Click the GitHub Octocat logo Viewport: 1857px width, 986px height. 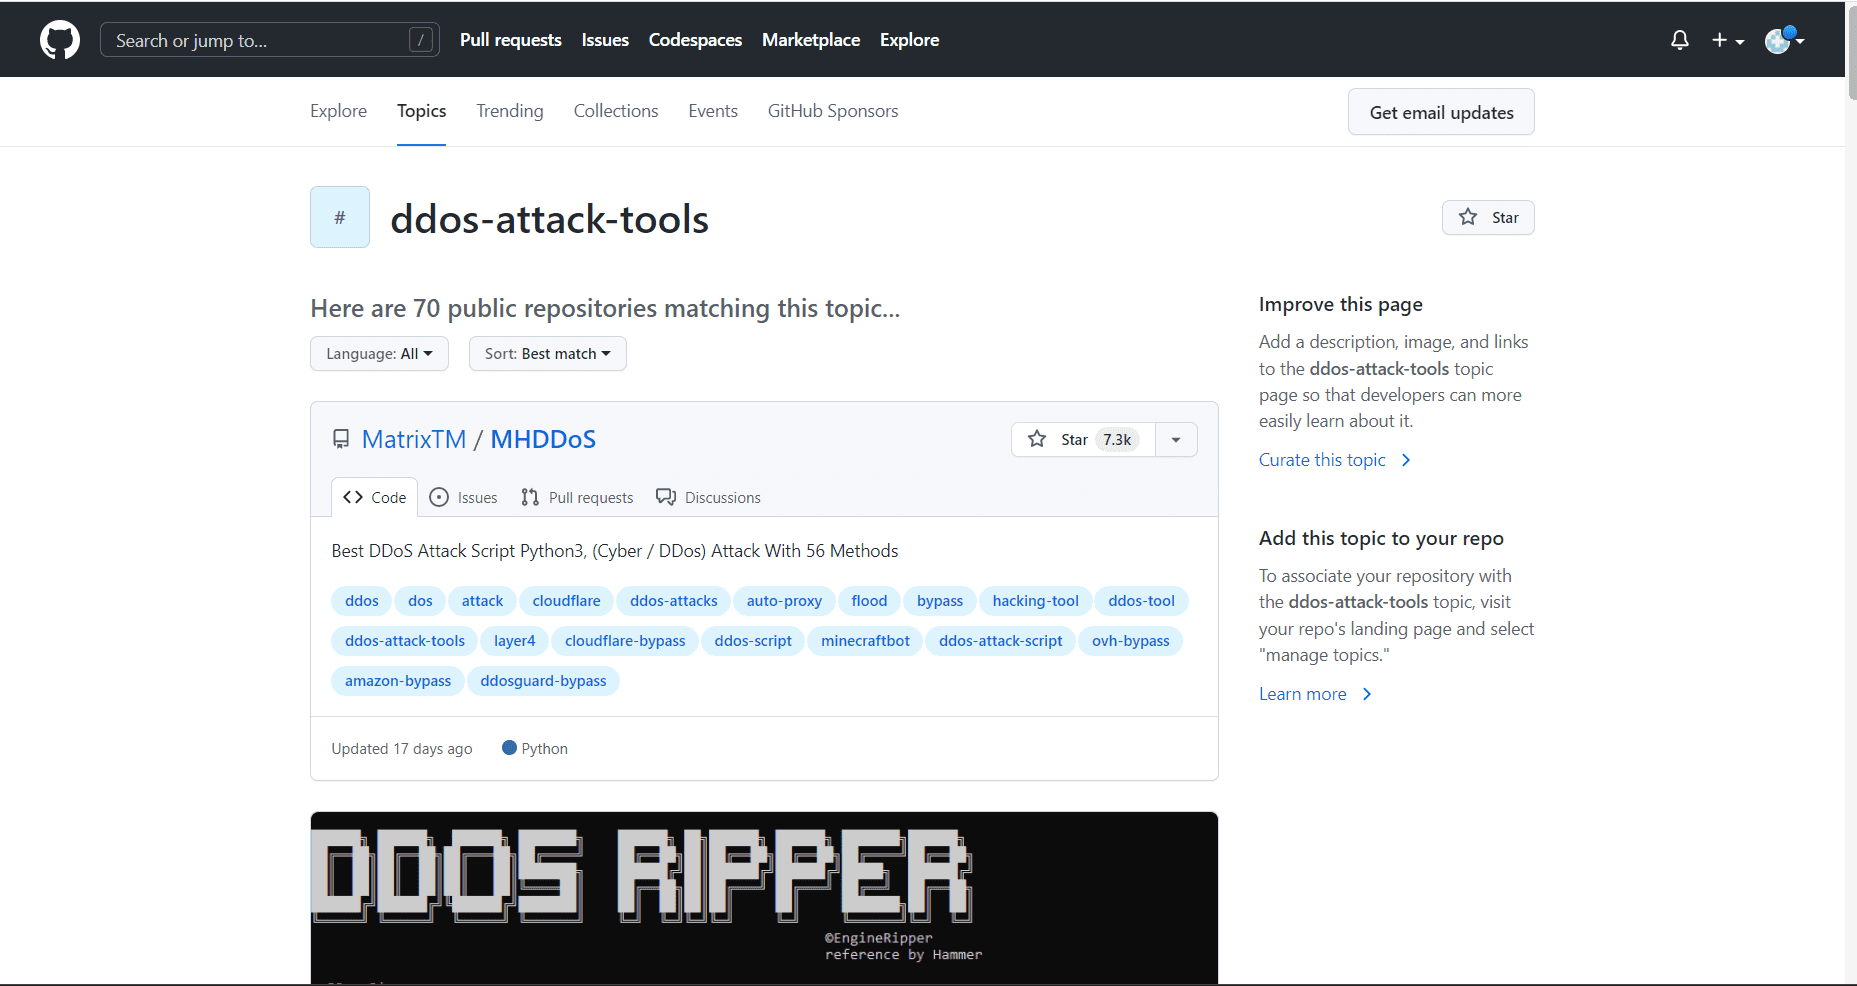(x=60, y=40)
